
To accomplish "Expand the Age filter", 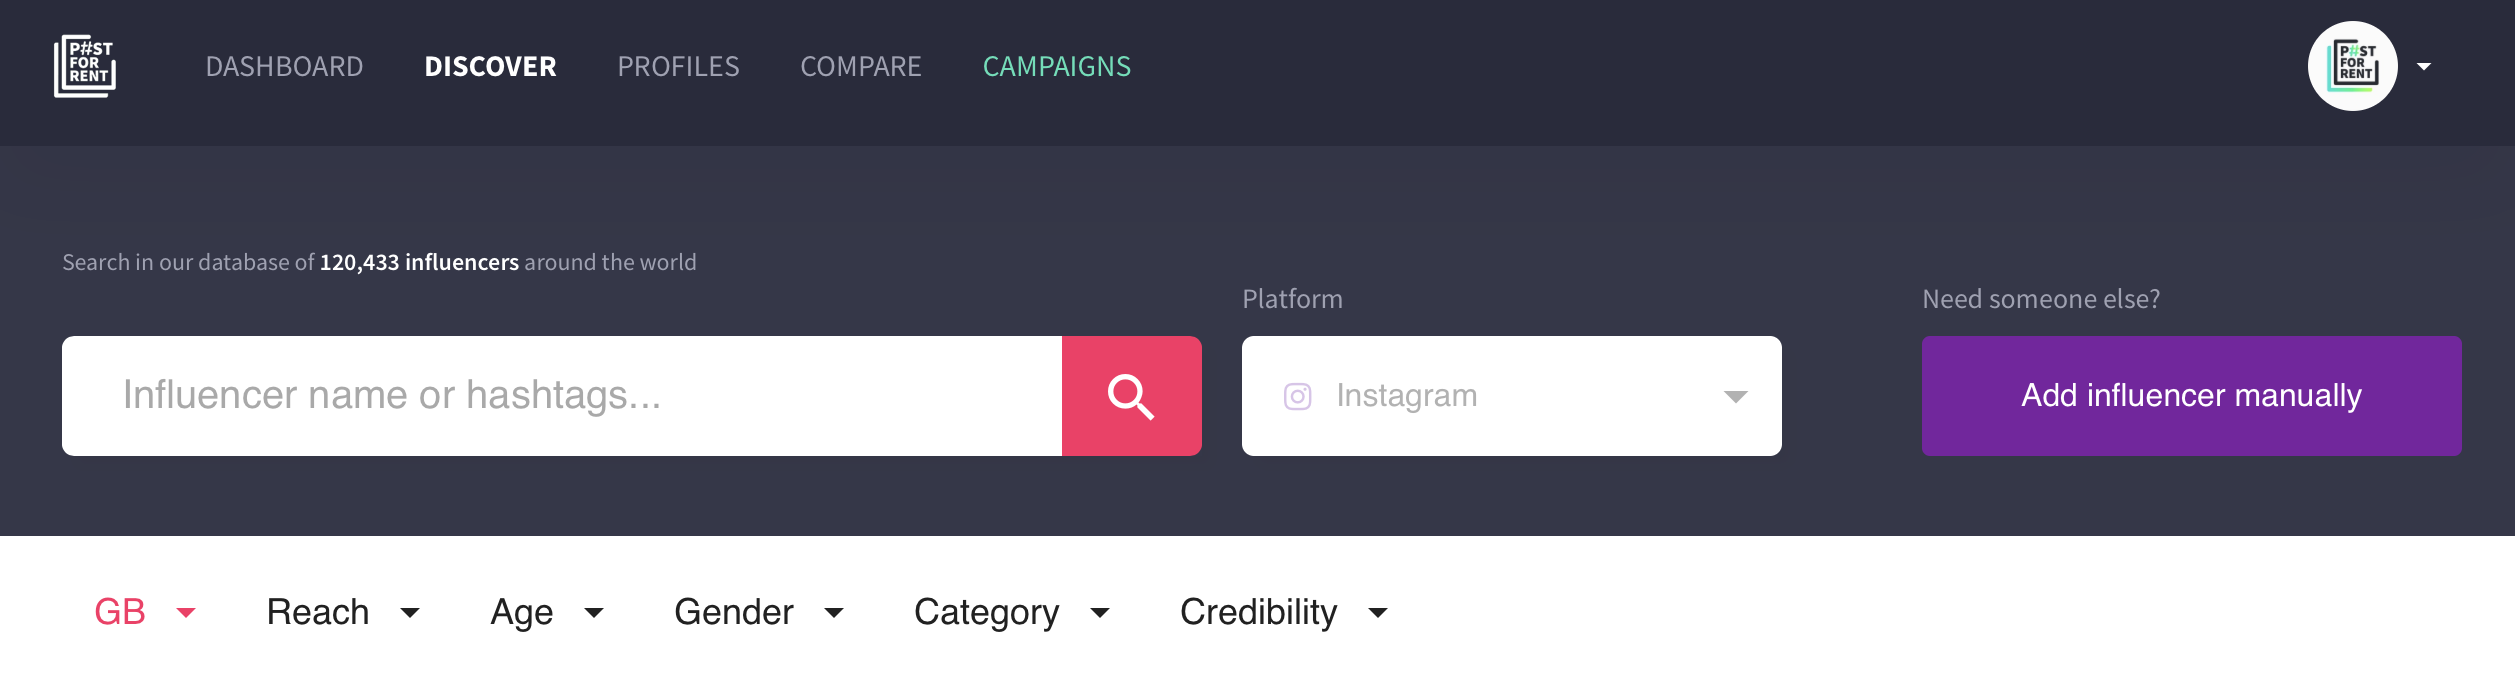I will tap(547, 612).
